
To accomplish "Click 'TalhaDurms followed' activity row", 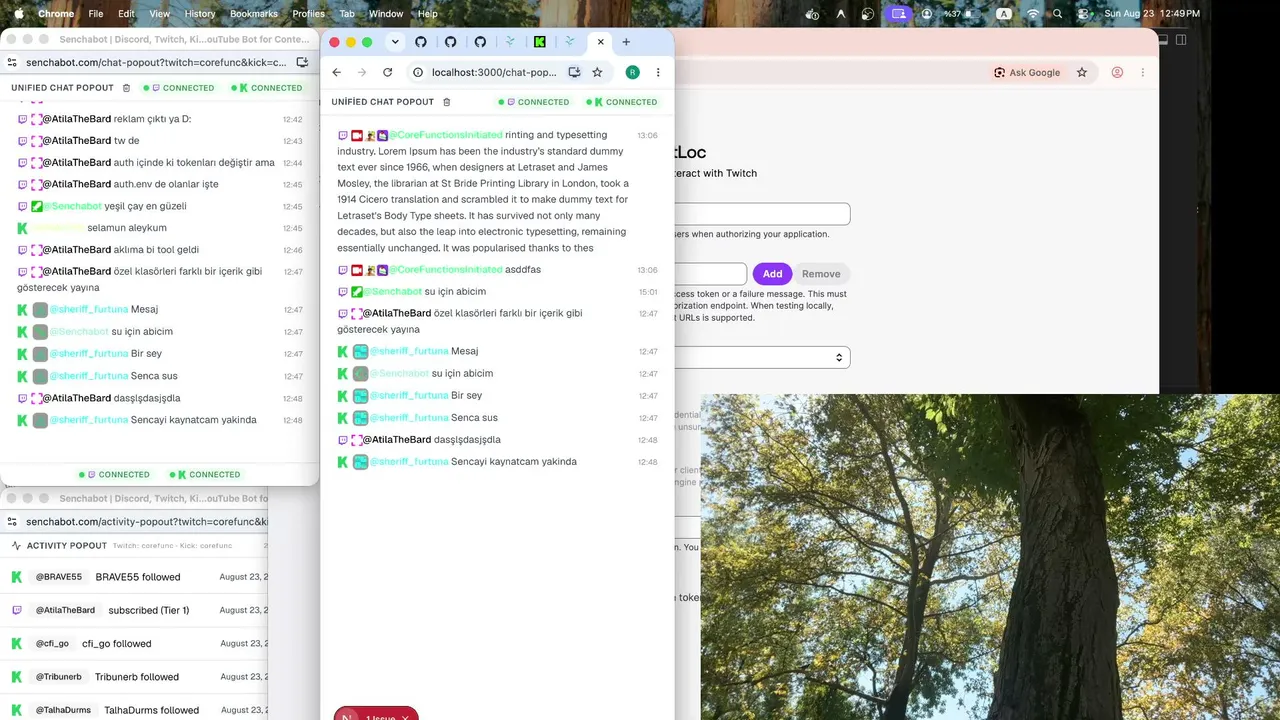I will click(x=134, y=710).
